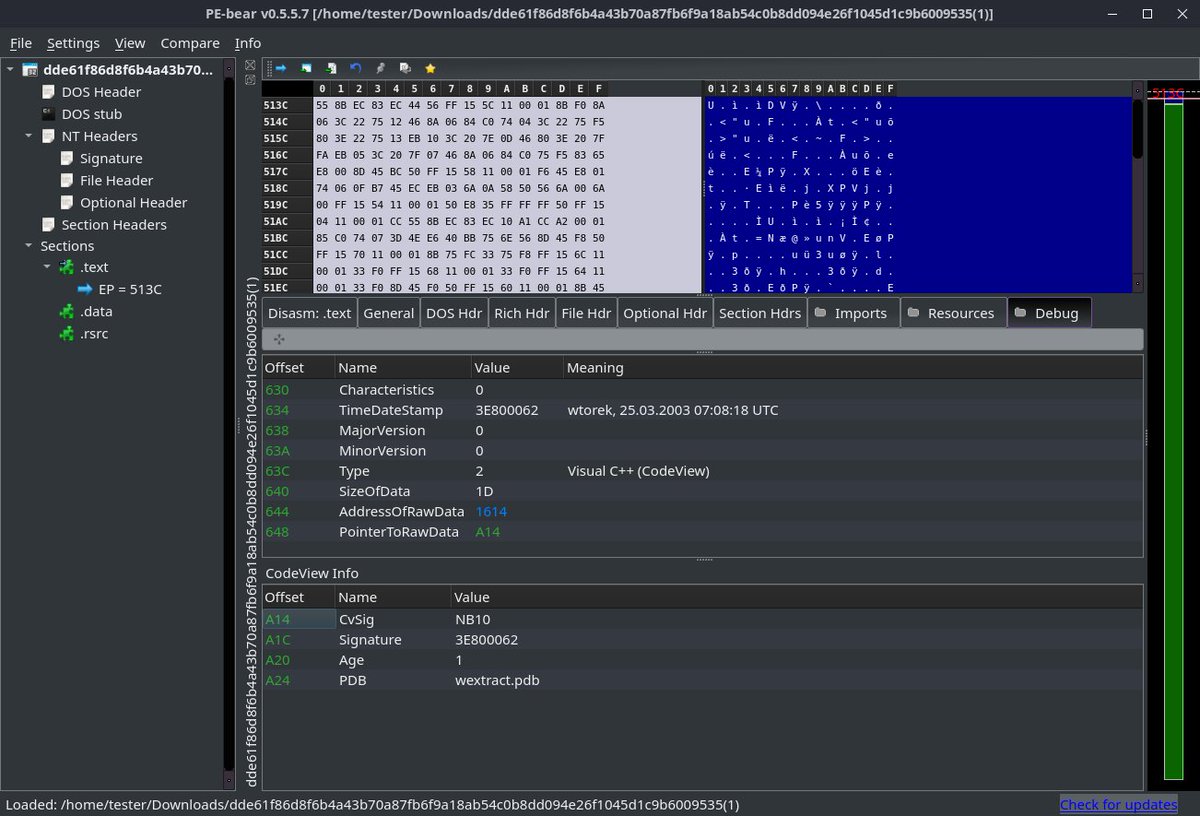Click the TimeDateStamp value 3E800062
The height and width of the screenshot is (816, 1200).
click(x=507, y=410)
